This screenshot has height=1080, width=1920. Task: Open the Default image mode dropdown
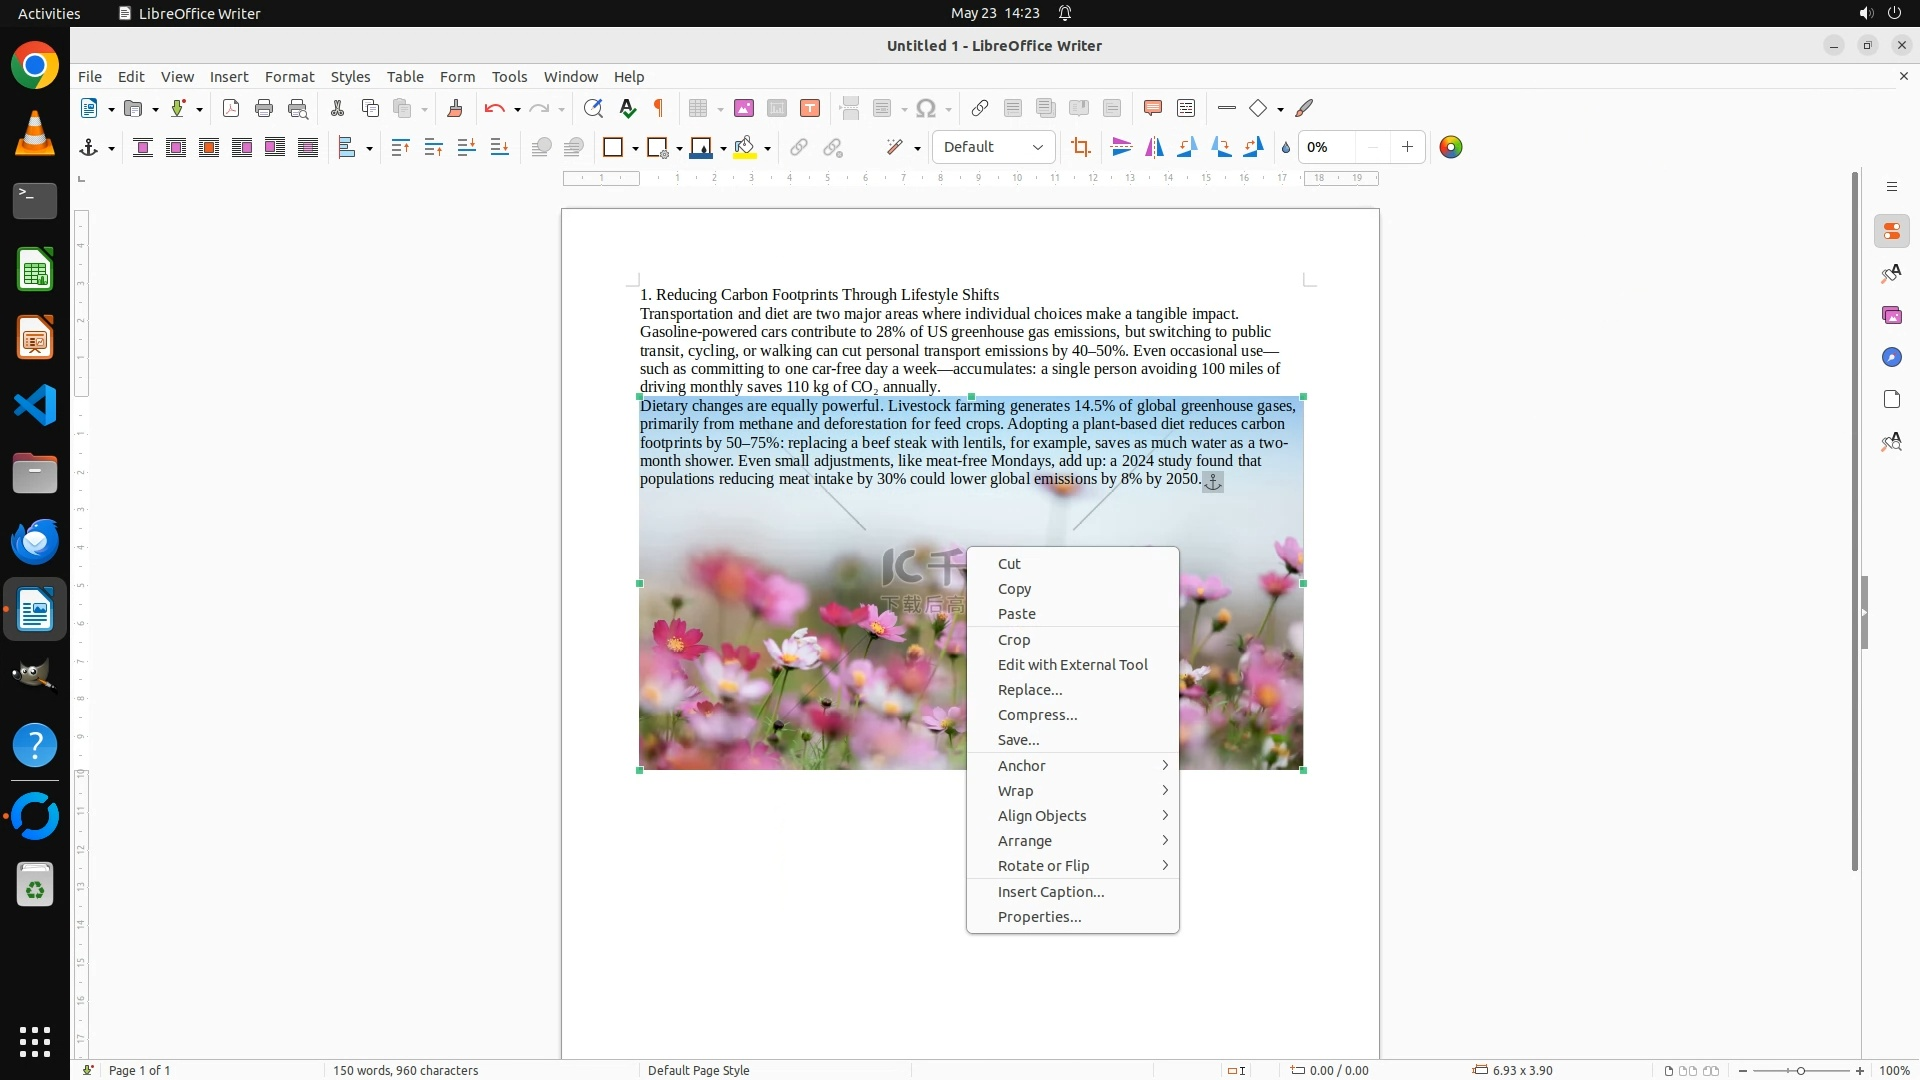[993, 147]
